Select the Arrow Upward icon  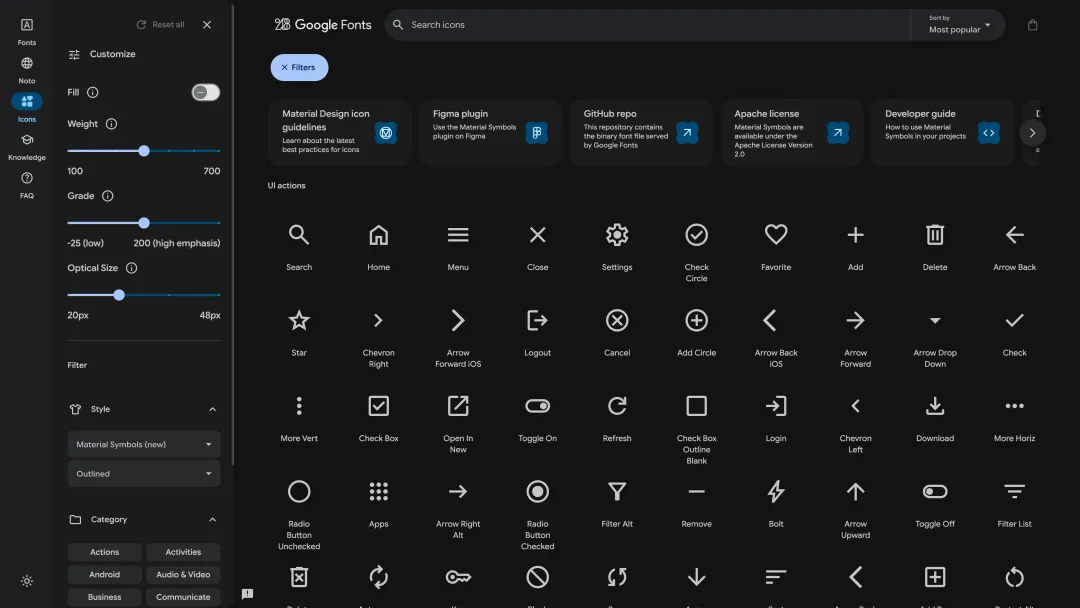855,492
